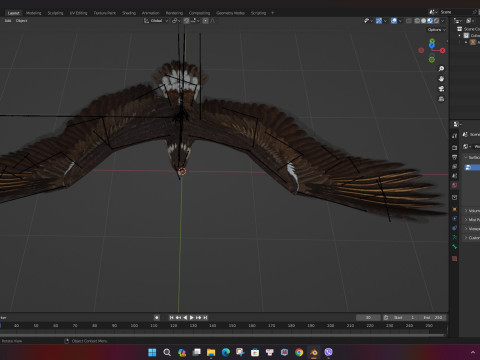Jump to the timeline start frame button
The height and width of the screenshot is (360, 480).
point(171,317)
